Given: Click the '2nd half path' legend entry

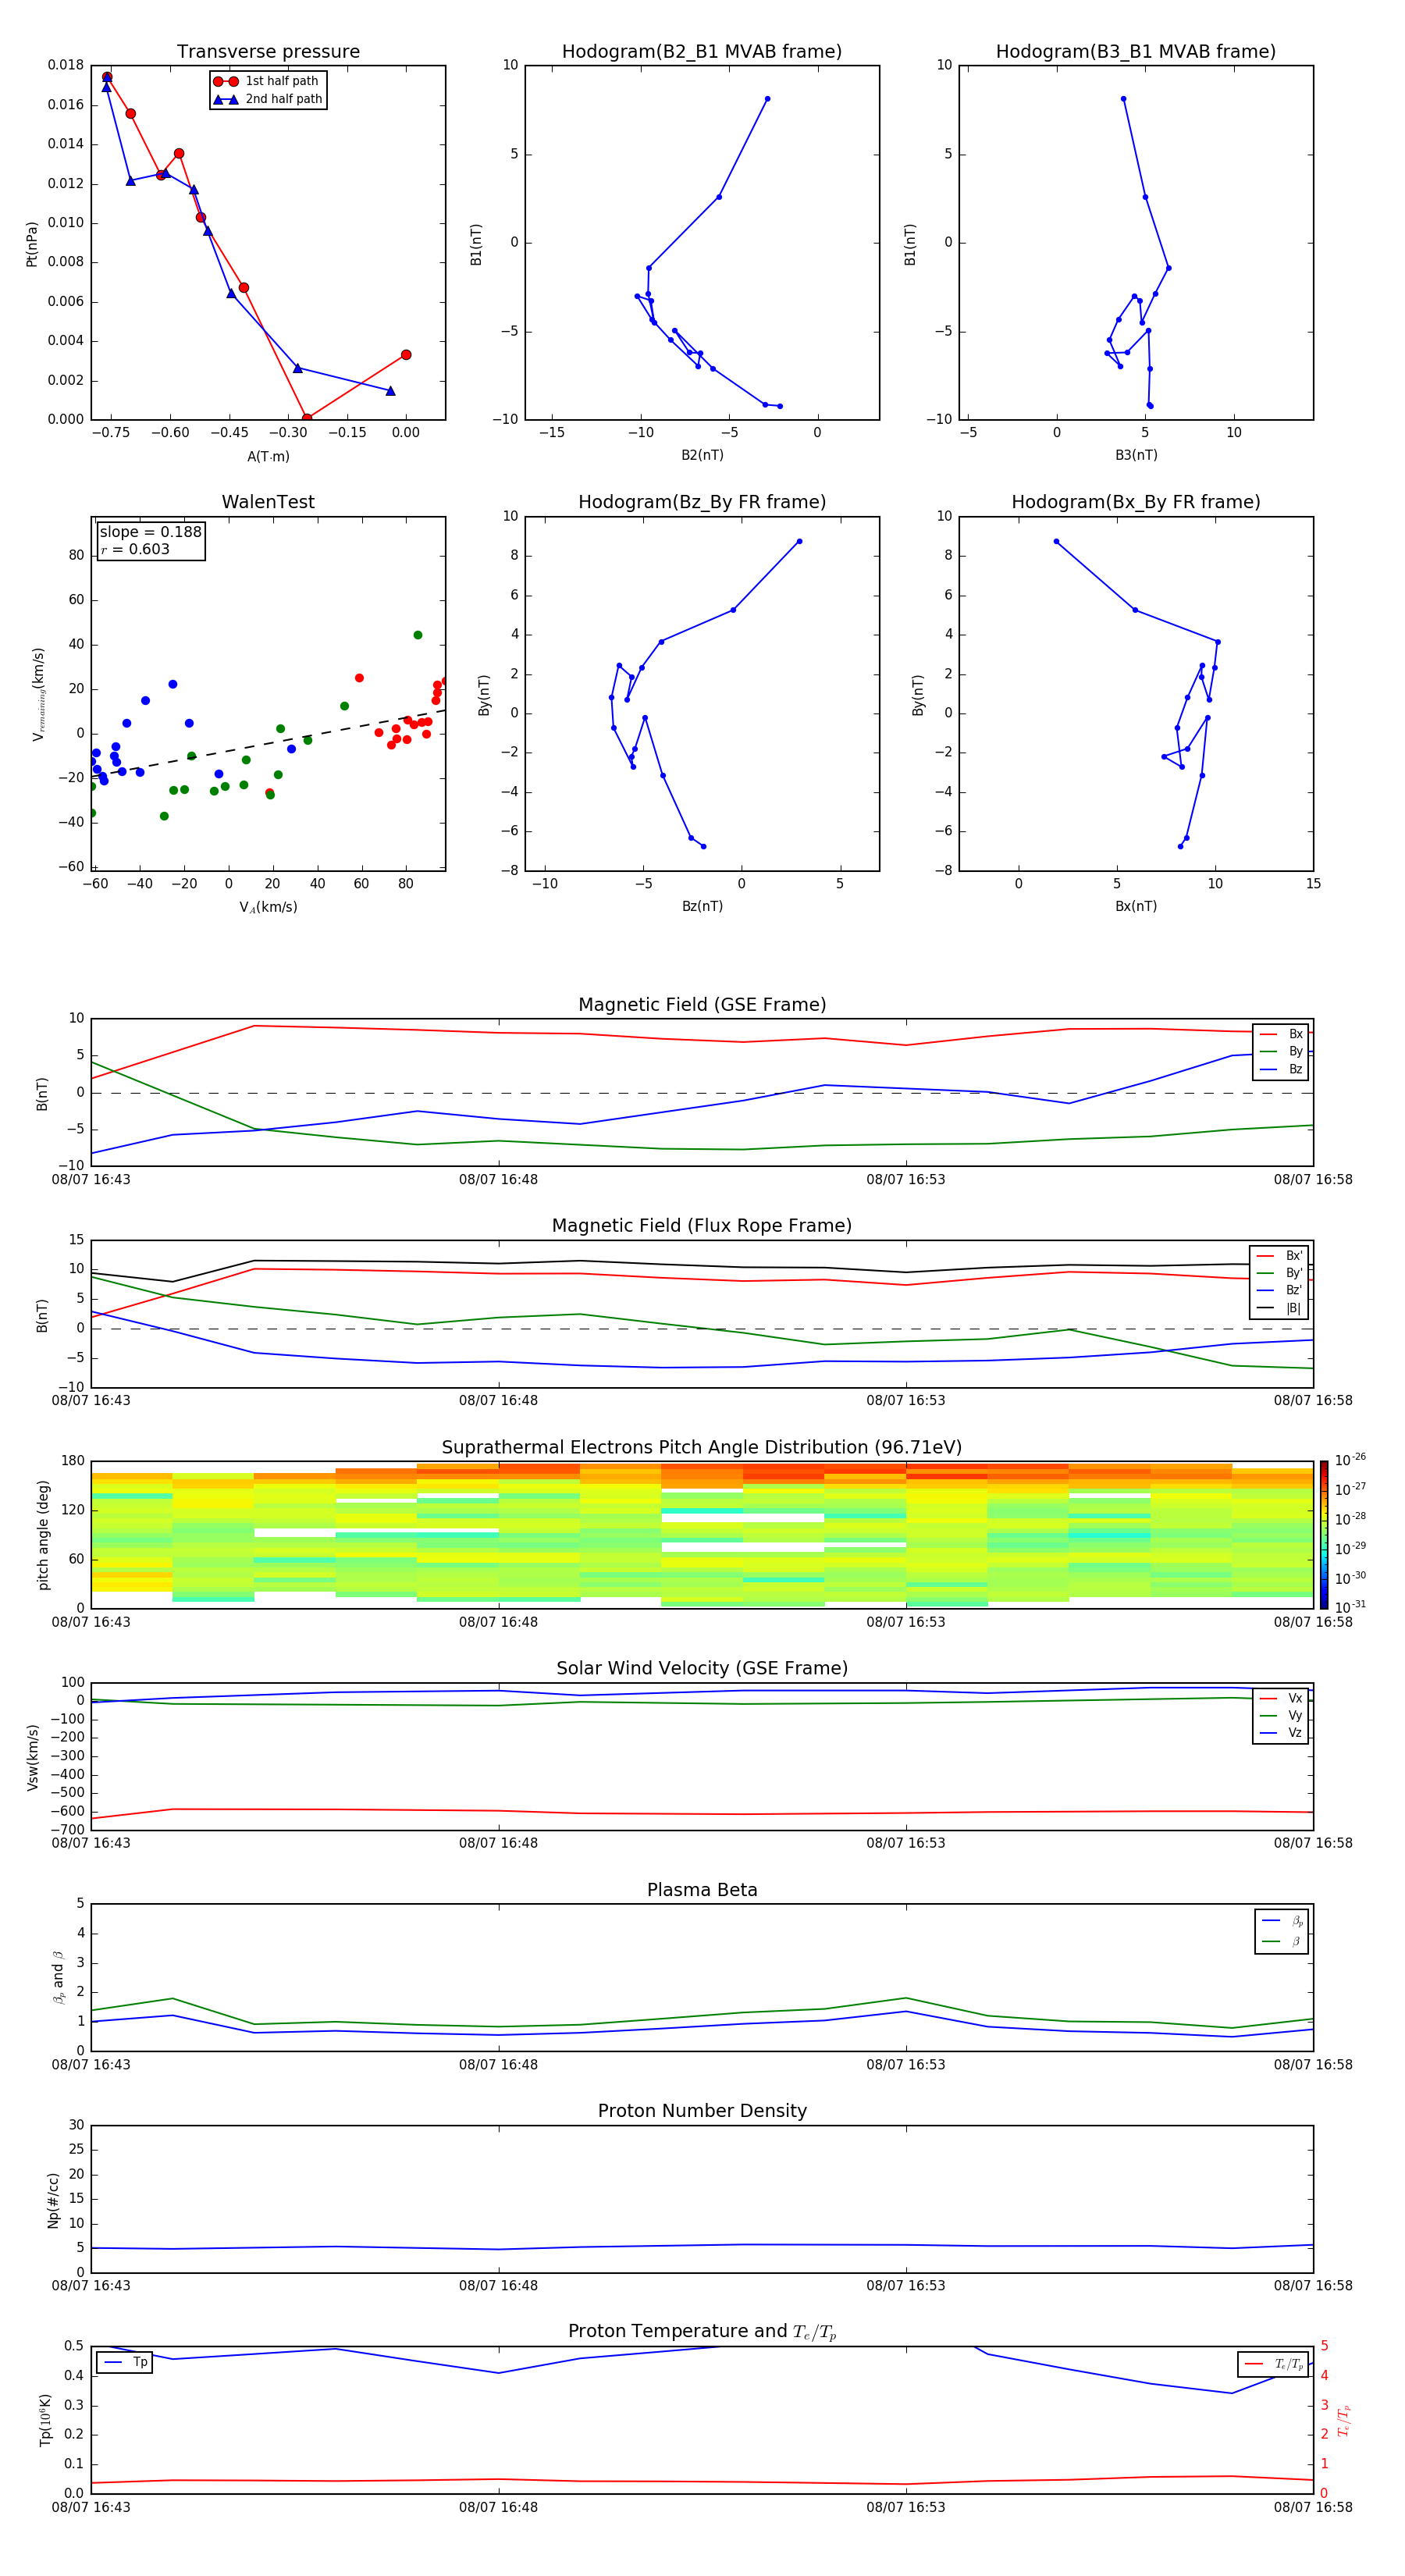Looking at the screenshot, I should pos(268,99).
